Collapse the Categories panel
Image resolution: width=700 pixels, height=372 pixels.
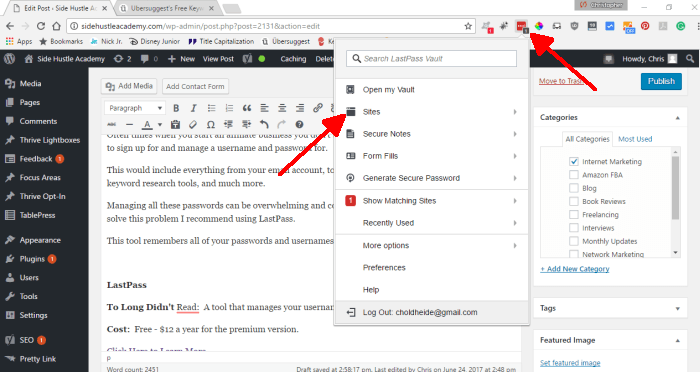(x=677, y=117)
